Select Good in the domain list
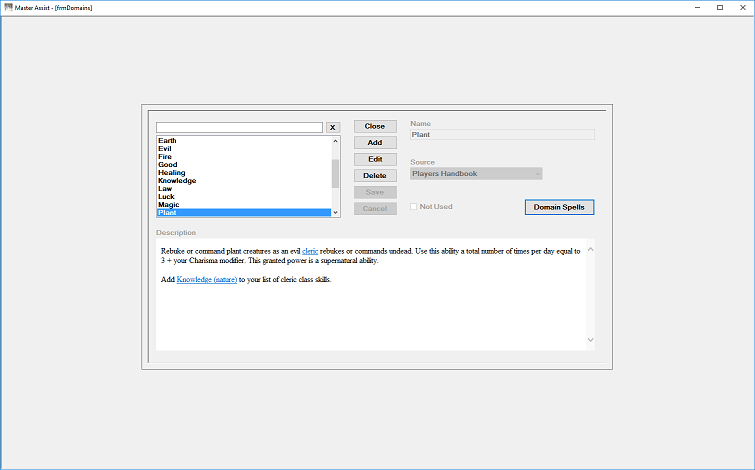The height and width of the screenshot is (470, 755). [244, 165]
